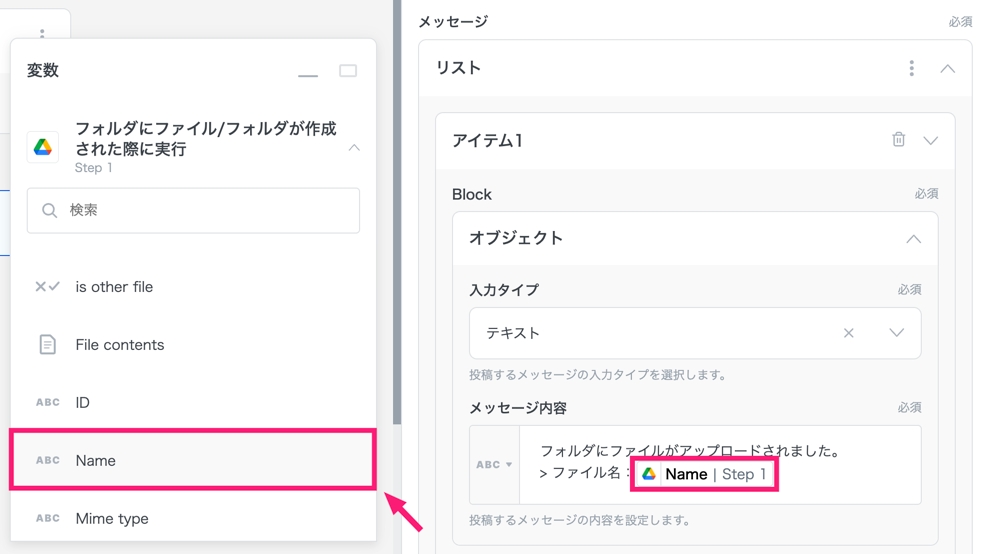Viewport: 989px width, 554px height.
Task: Open the 入力タイプ dropdown arrow
Action: [896, 333]
